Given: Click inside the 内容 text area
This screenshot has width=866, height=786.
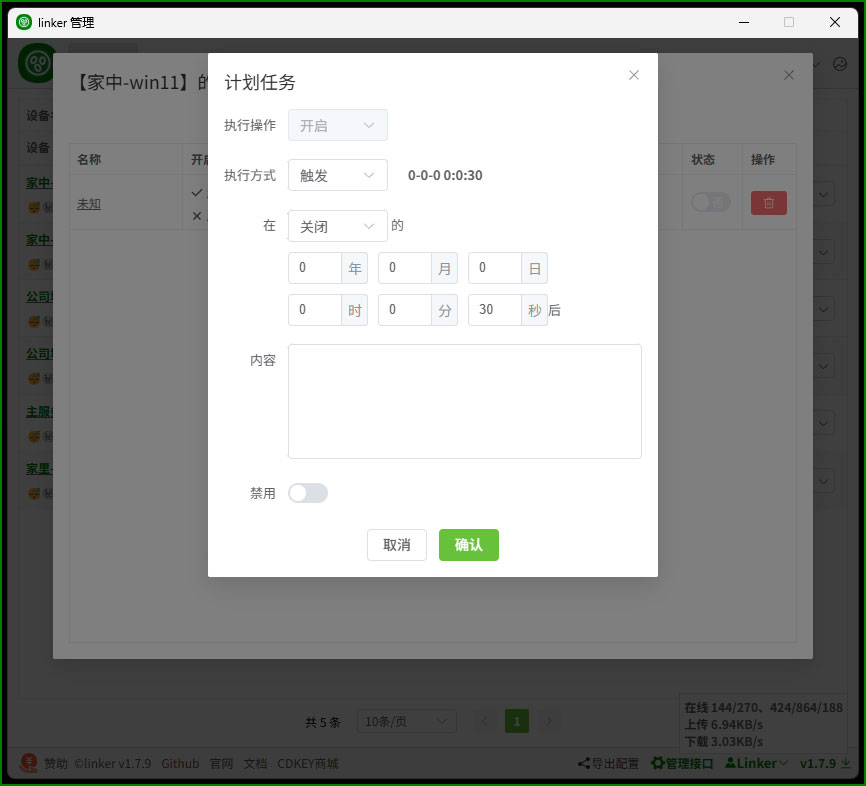Looking at the screenshot, I should [x=464, y=401].
